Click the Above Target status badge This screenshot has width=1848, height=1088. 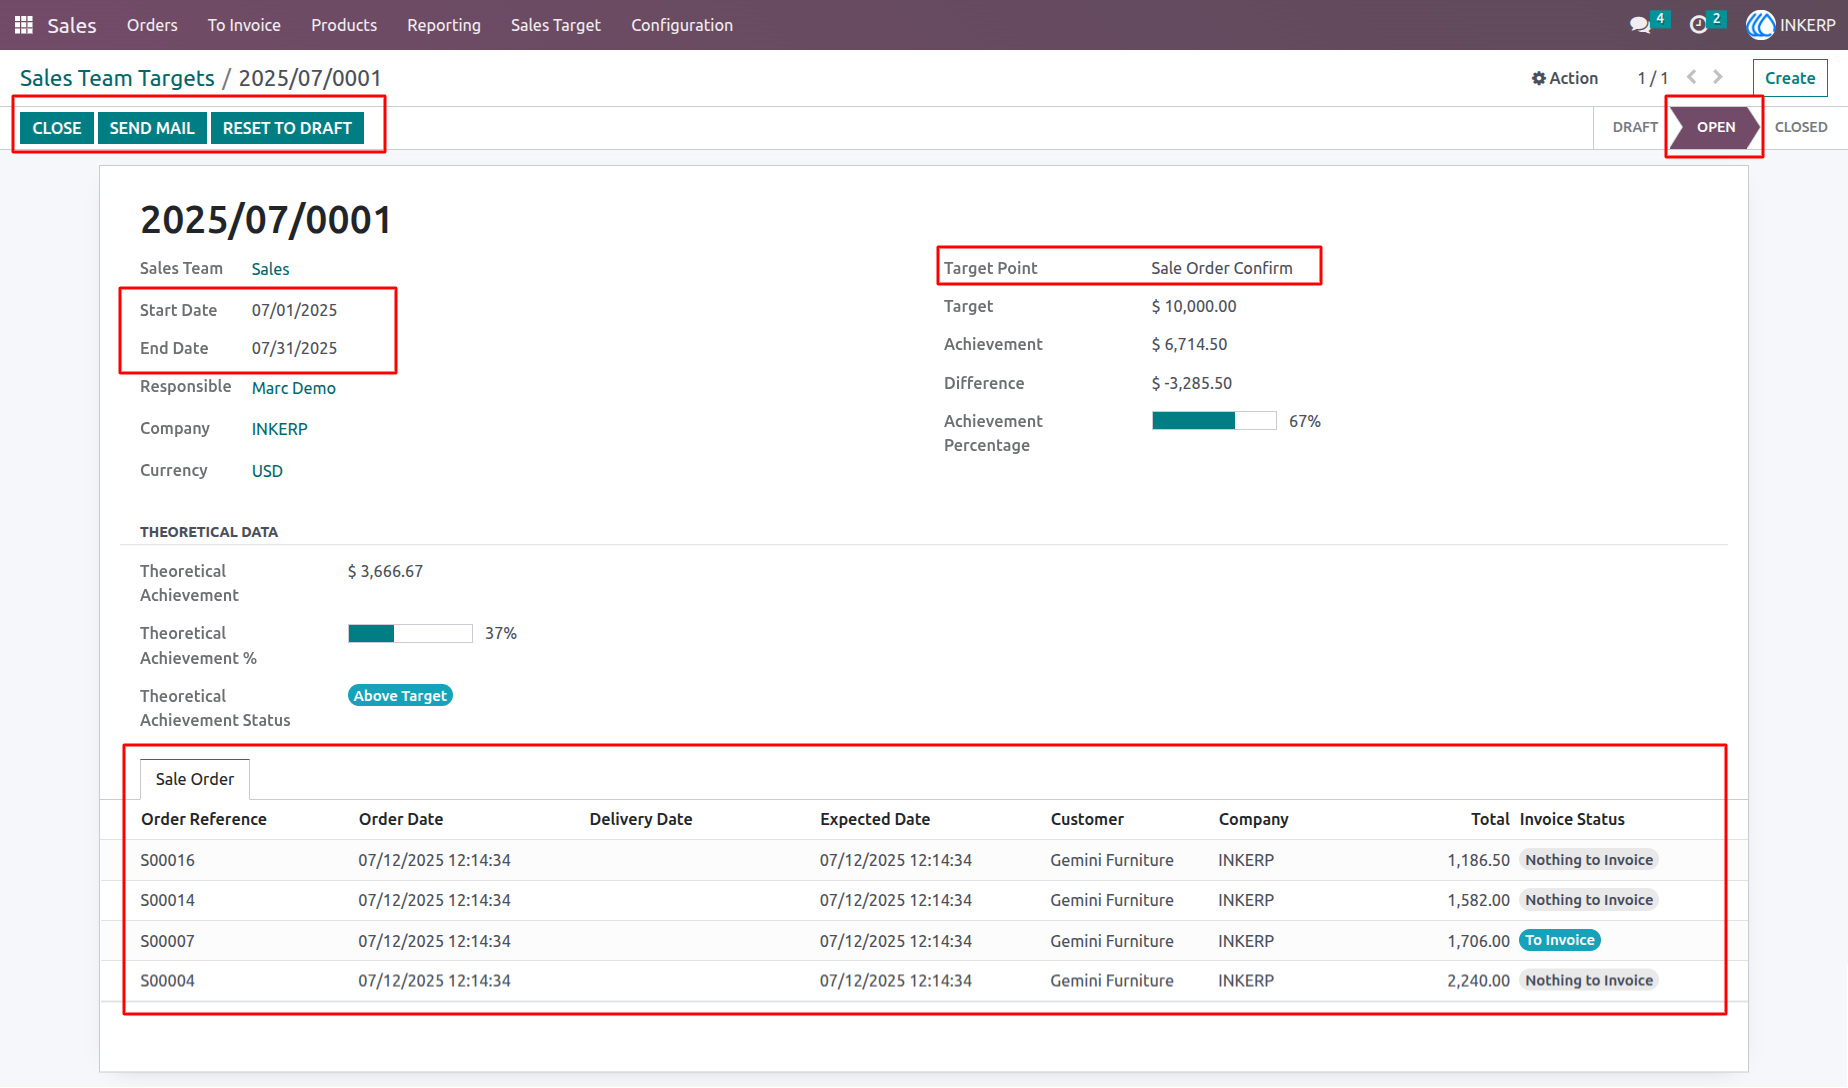click(x=400, y=695)
